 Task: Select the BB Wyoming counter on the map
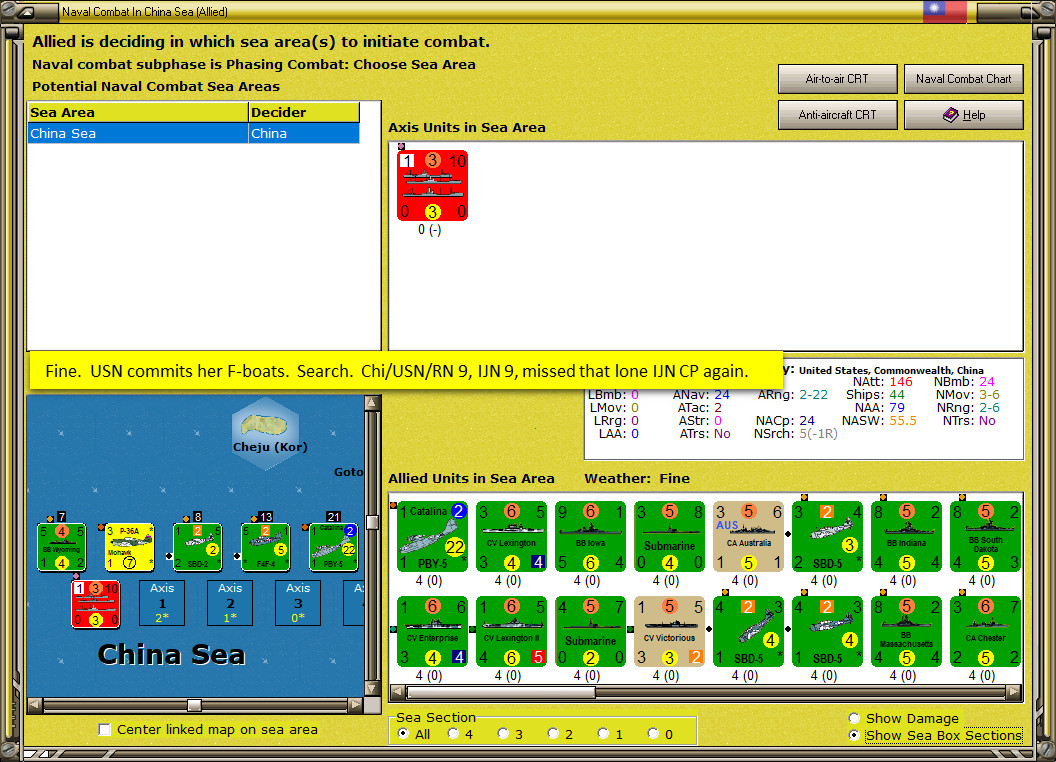click(x=61, y=547)
